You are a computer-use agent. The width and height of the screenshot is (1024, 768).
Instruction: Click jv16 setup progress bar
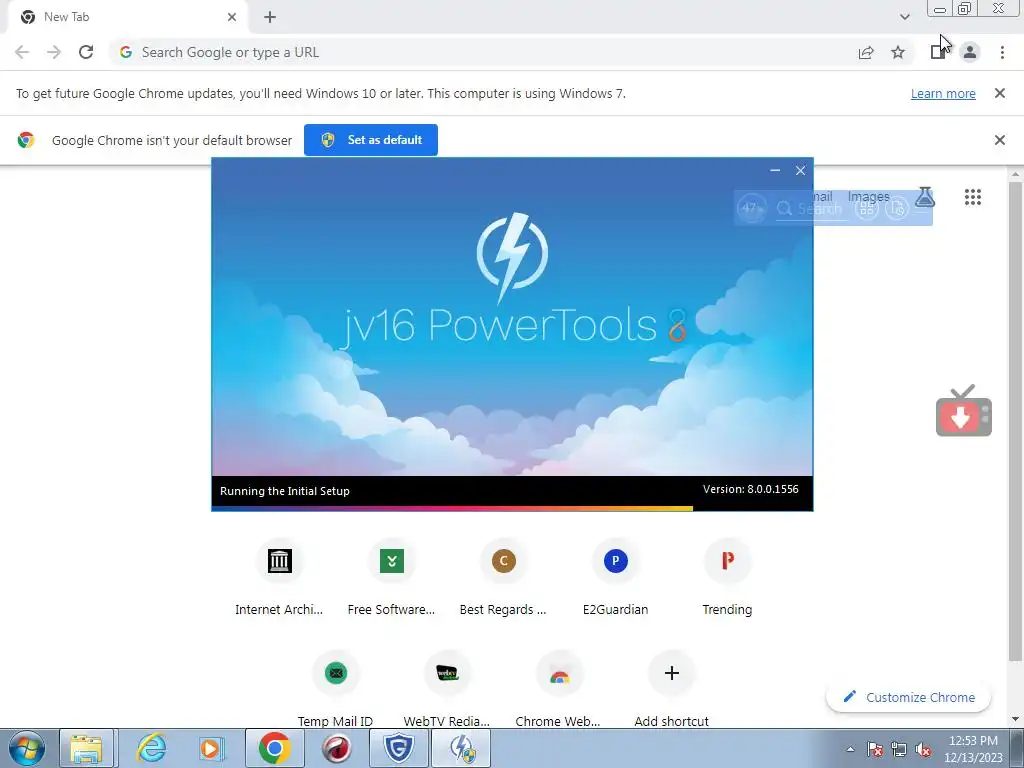pos(512,509)
